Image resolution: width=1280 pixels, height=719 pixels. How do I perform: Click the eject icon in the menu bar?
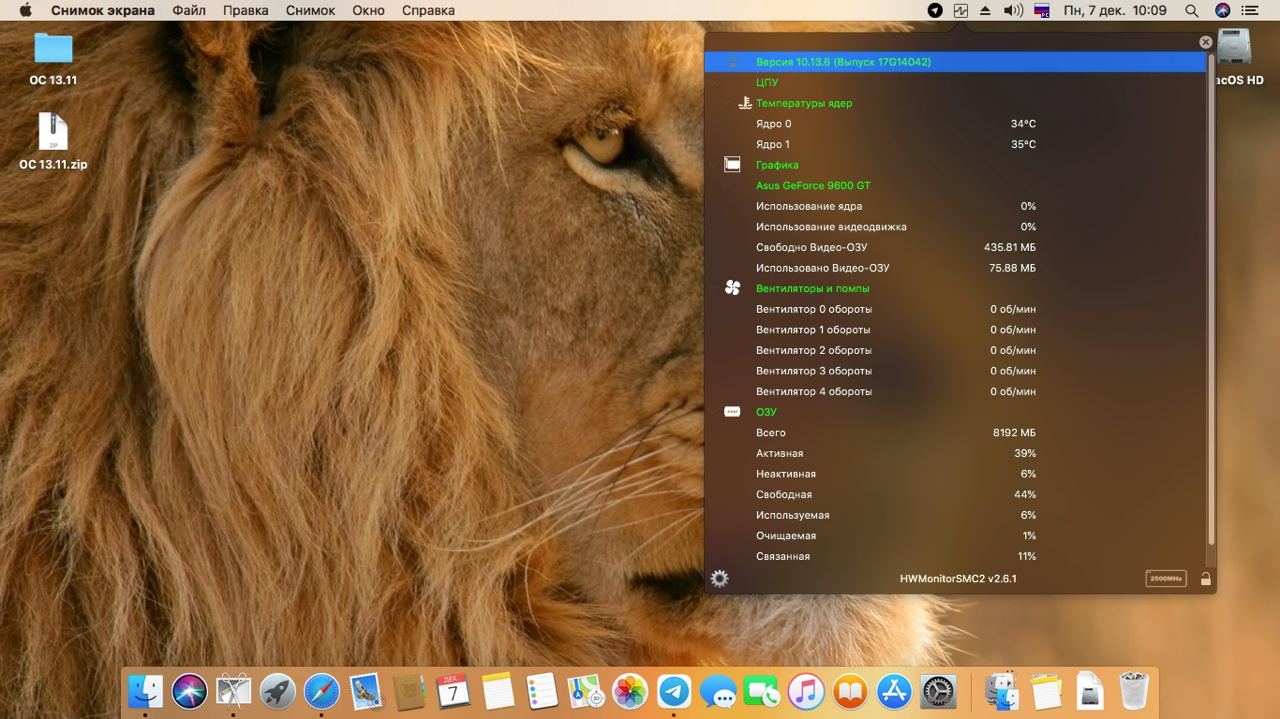pyautogui.click(x=985, y=10)
